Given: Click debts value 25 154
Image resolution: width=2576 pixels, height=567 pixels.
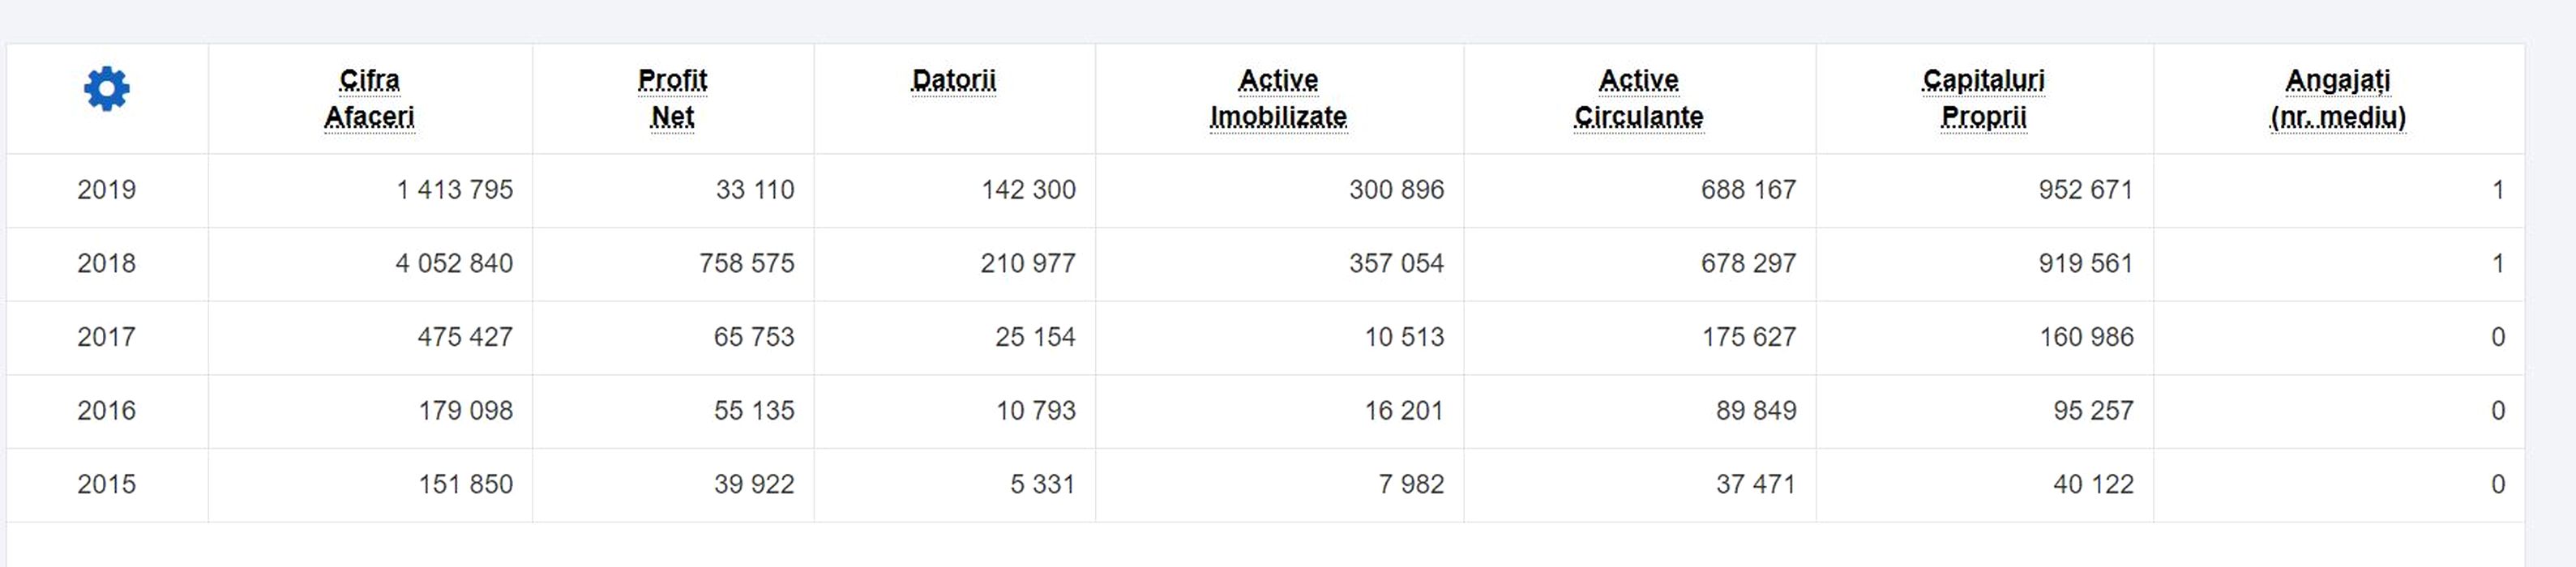Looking at the screenshot, I should [x=1034, y=337].
